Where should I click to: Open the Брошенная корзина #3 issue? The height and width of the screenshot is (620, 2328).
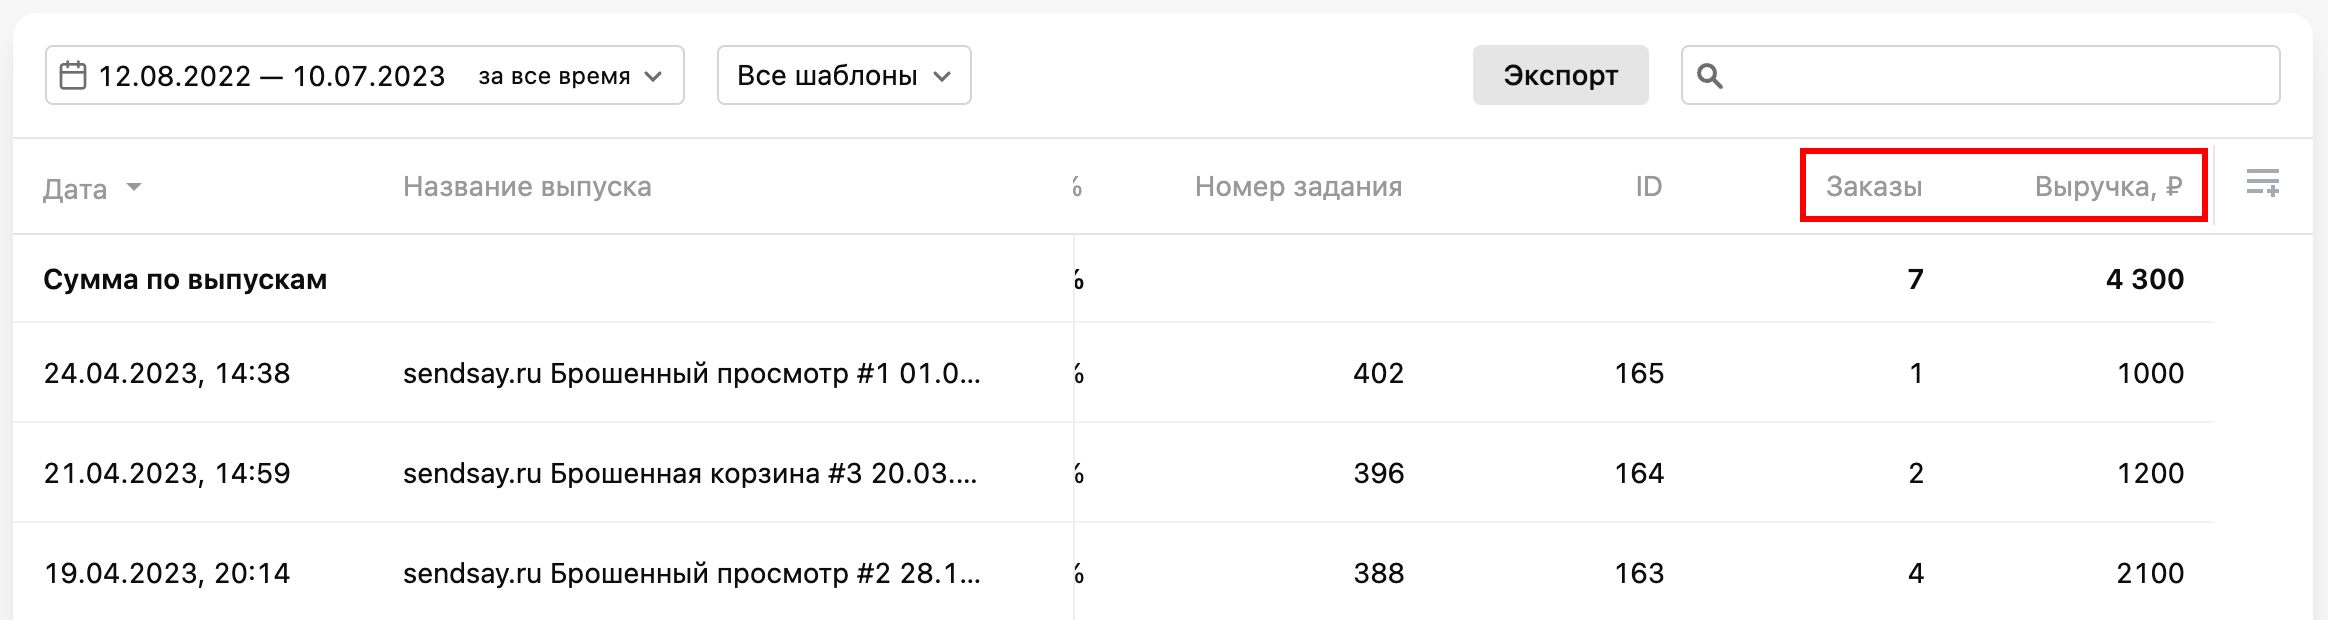pos(690,473)
